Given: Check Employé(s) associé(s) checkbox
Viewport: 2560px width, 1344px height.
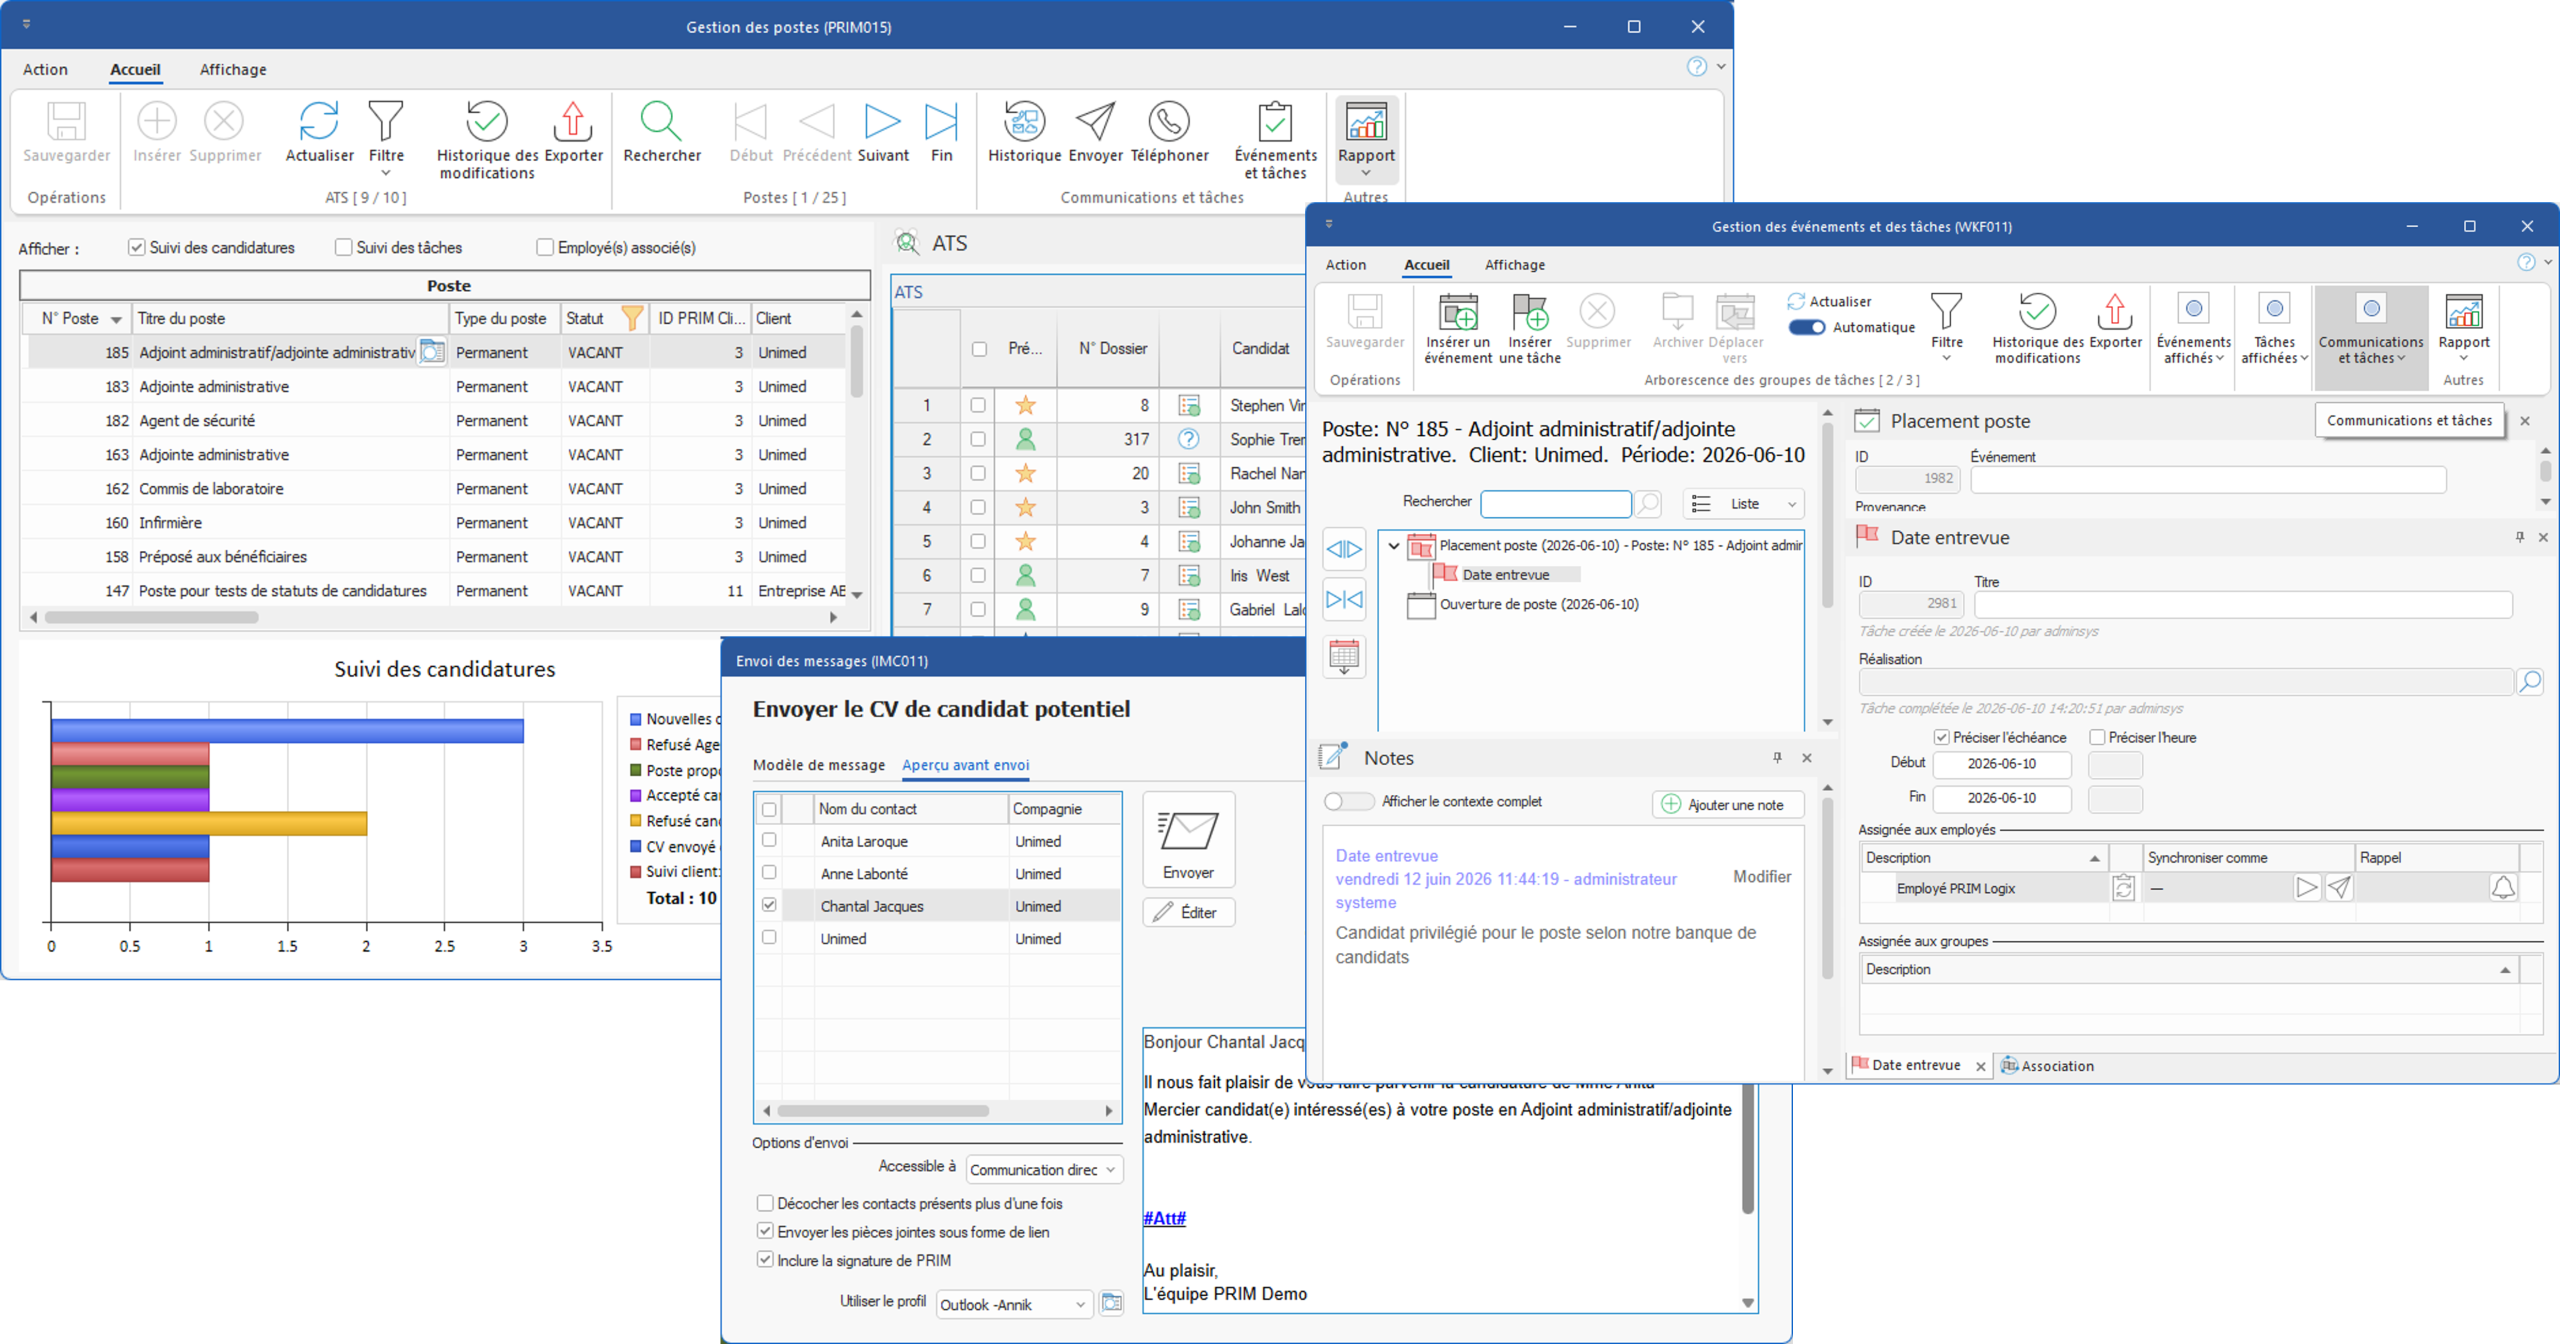Looking at the screenshot, I should [x=545, y=247].
